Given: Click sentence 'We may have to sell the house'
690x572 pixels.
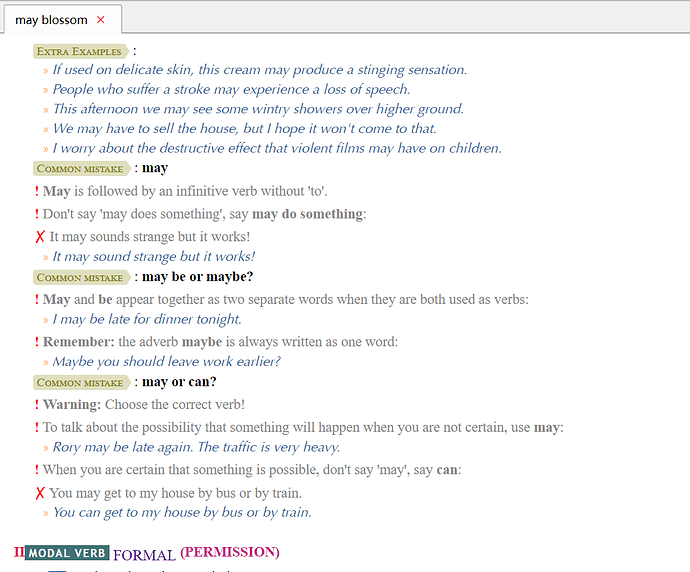Looking at the screenshot, I should pyautogui.click(x=244, y=129).
